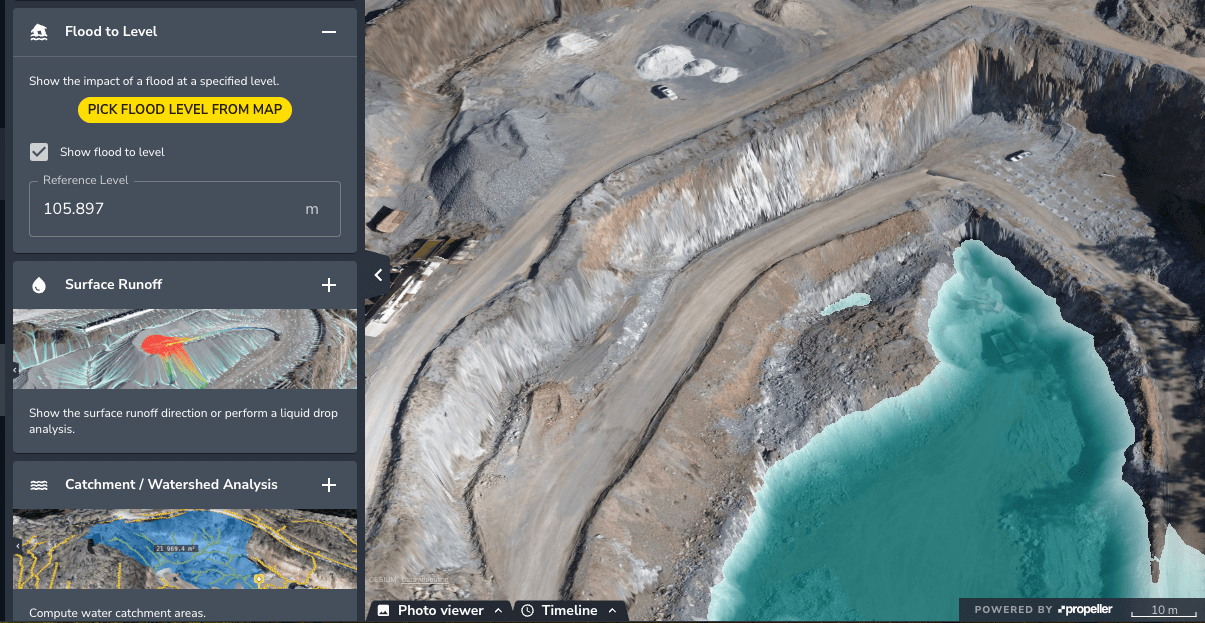Click the Catchment waves icon
Screen dimensions: 1205x623
pyautogui.click(x=39, y=485)
